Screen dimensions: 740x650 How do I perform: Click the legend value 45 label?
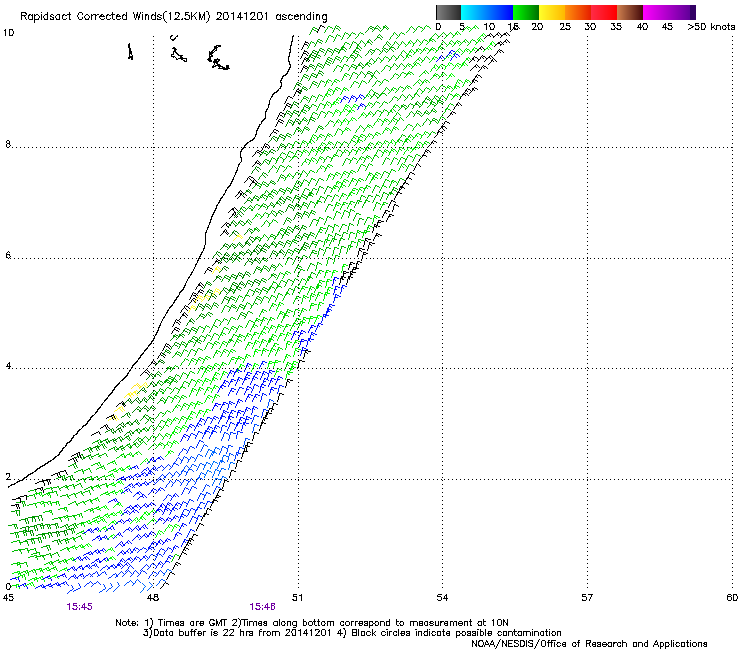(x=667, y=27)
